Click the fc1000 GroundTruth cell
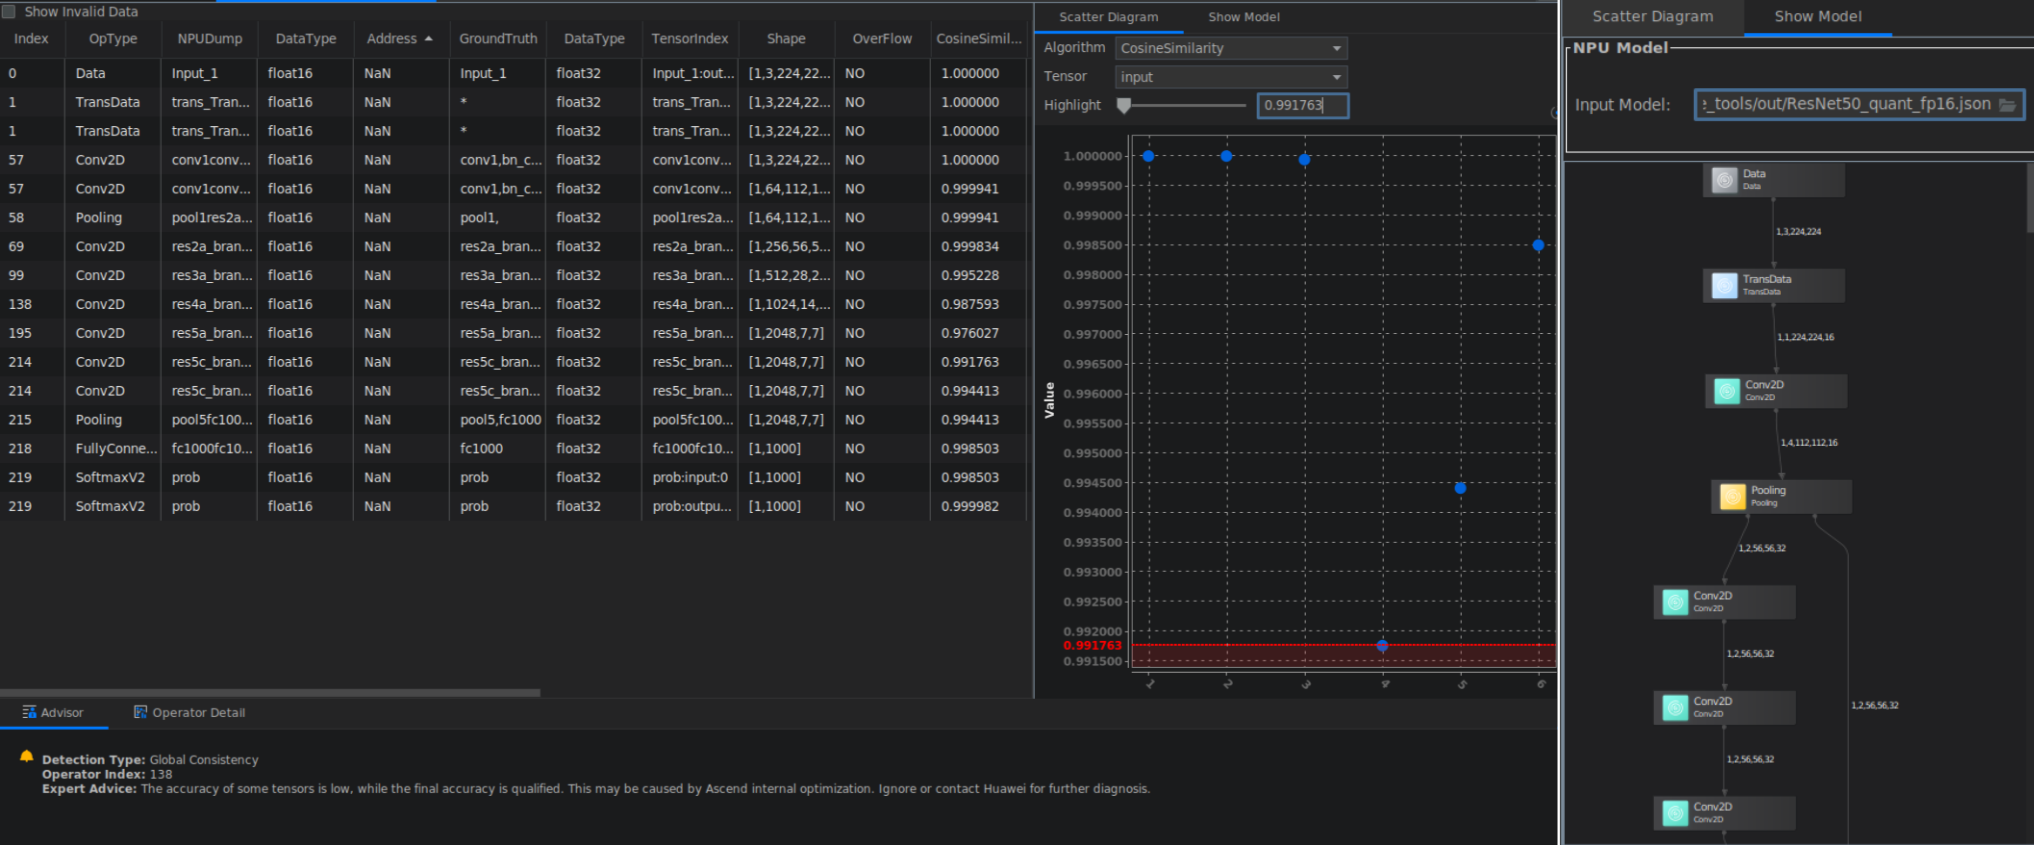Screen dimensions: 2034x845 coord(498,448)
